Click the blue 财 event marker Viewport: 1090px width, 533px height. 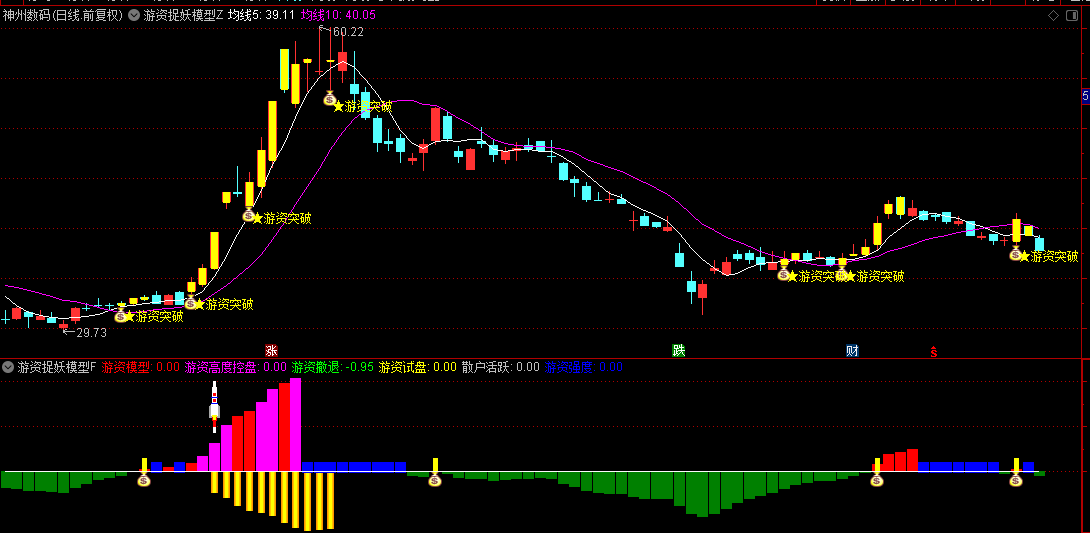[852, 350]
